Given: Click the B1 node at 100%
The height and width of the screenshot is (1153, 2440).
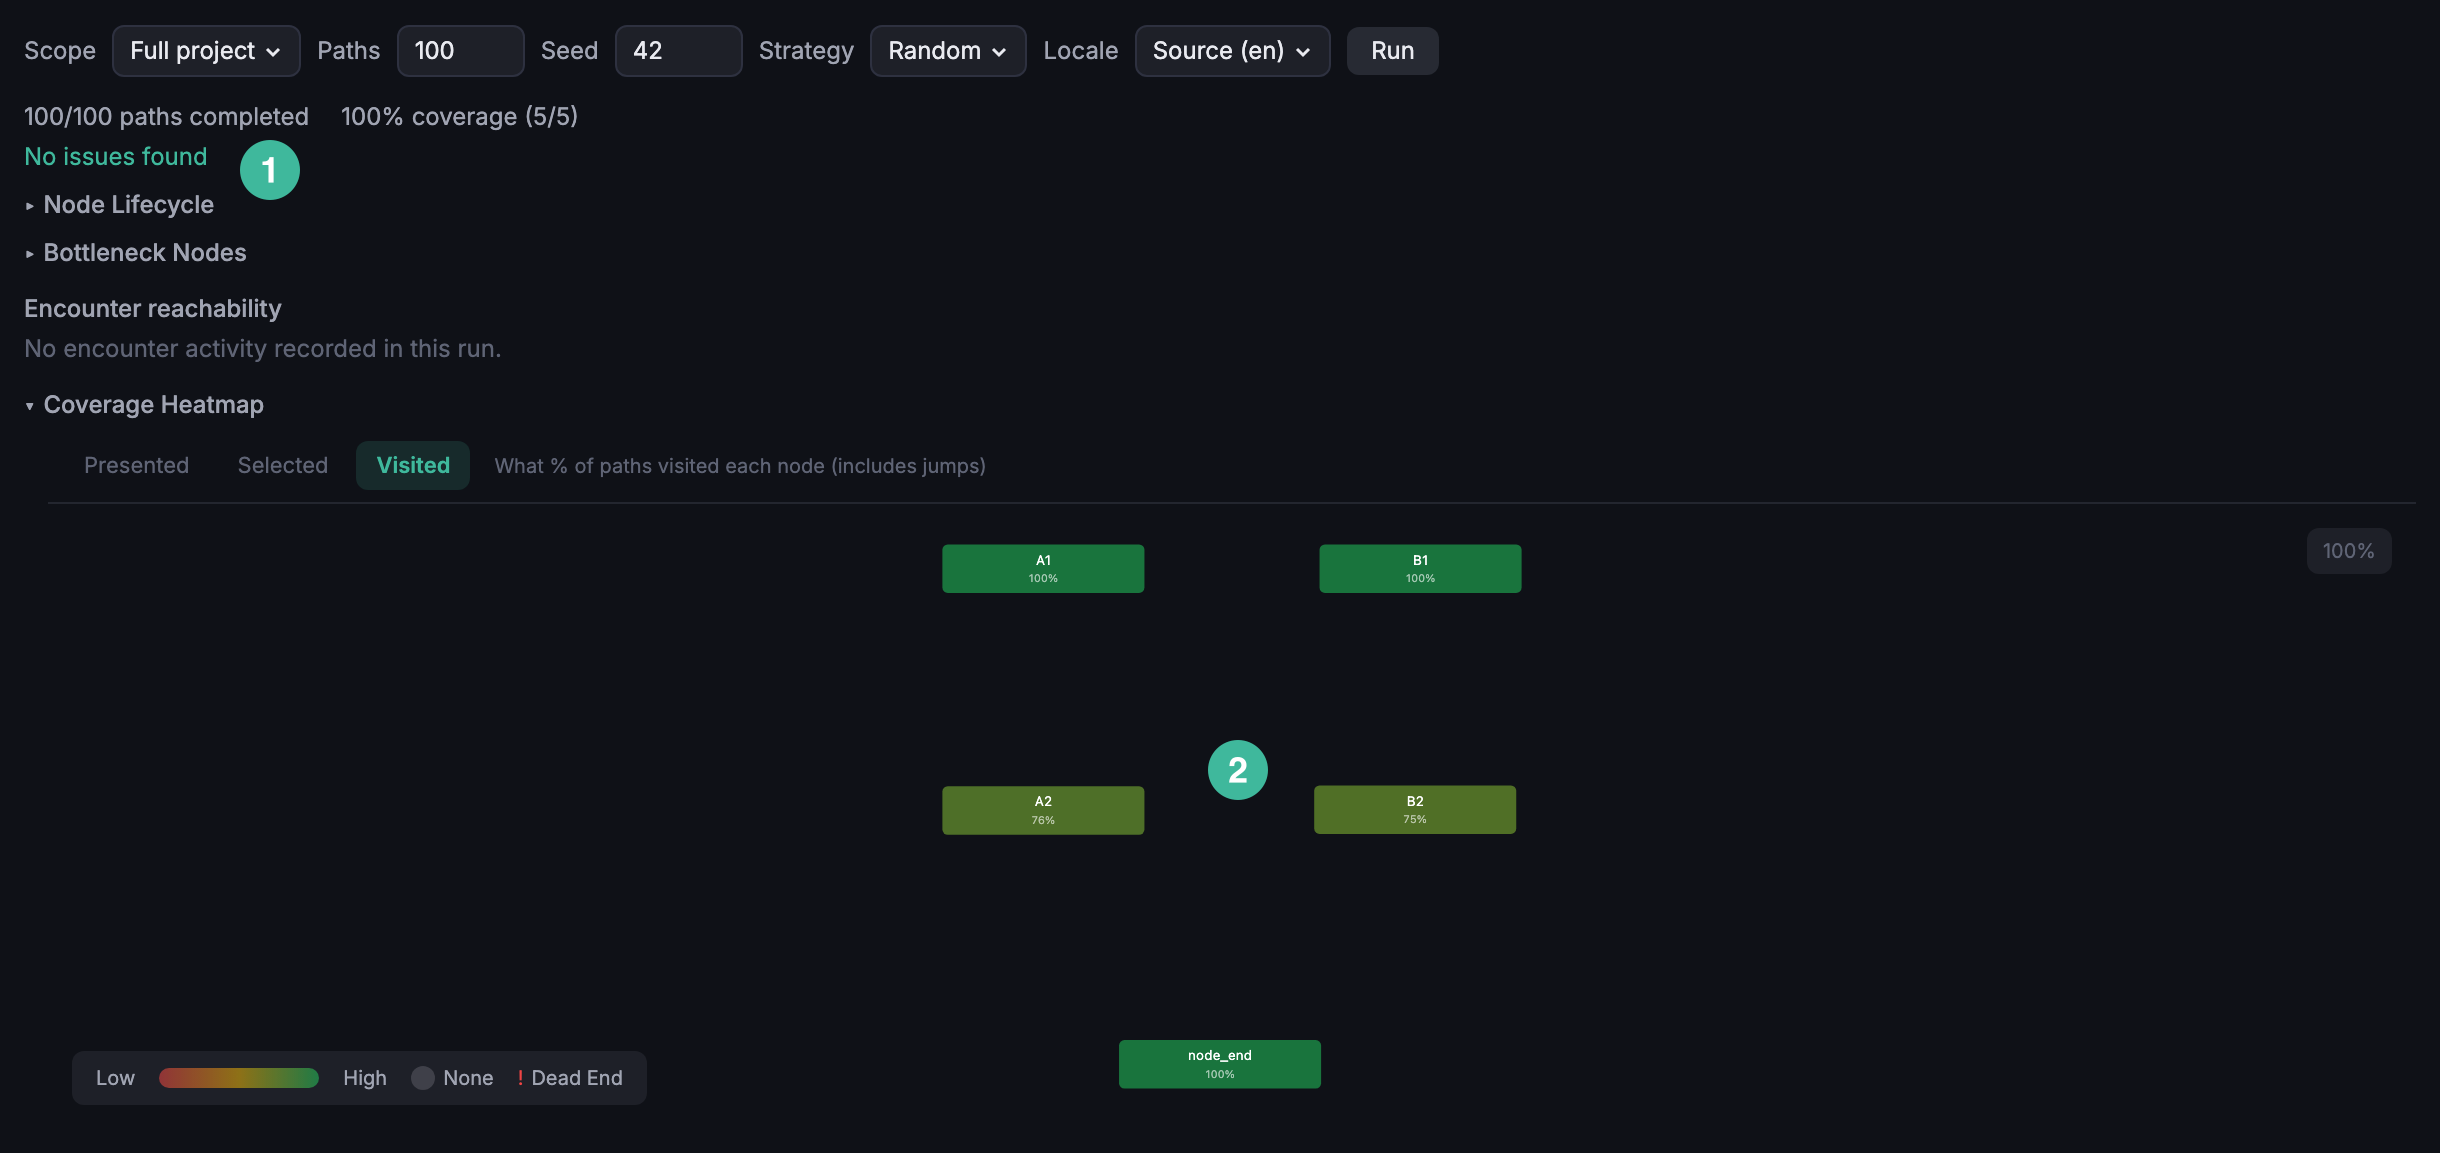Looking at the screenshot, I should [x=1420, y=569].
